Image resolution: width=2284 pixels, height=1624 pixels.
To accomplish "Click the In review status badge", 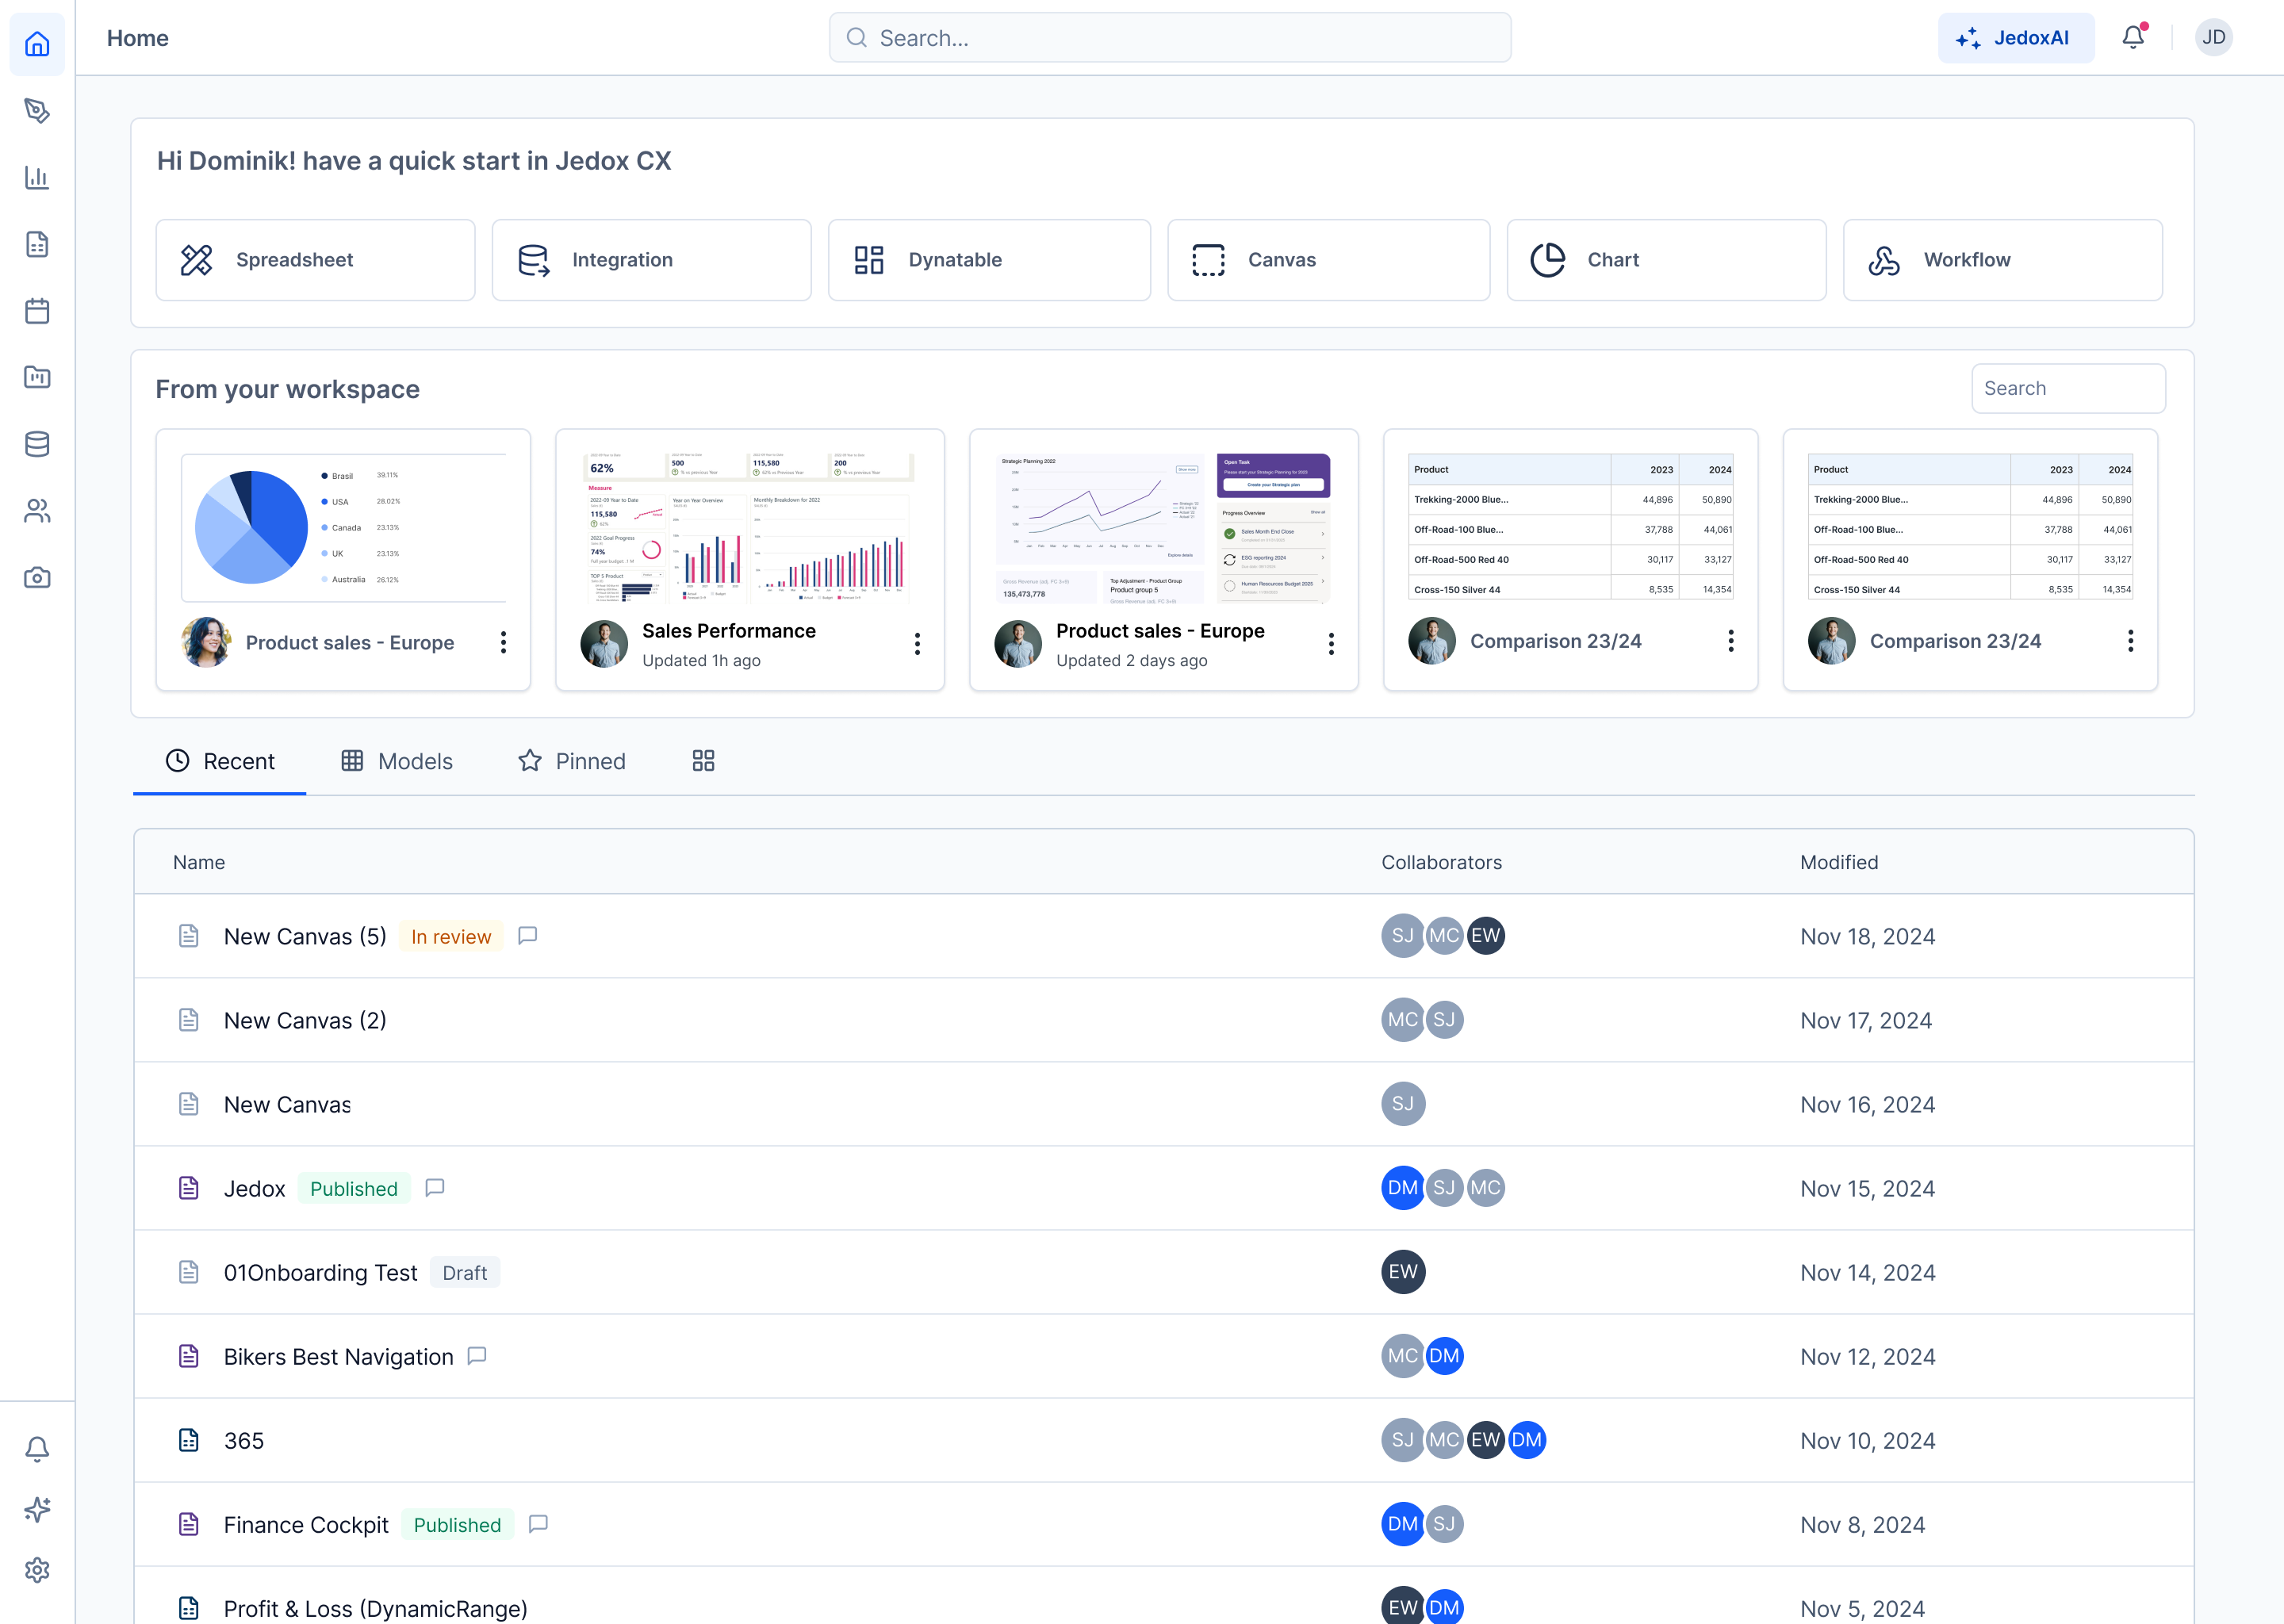I will click(451, 936).
